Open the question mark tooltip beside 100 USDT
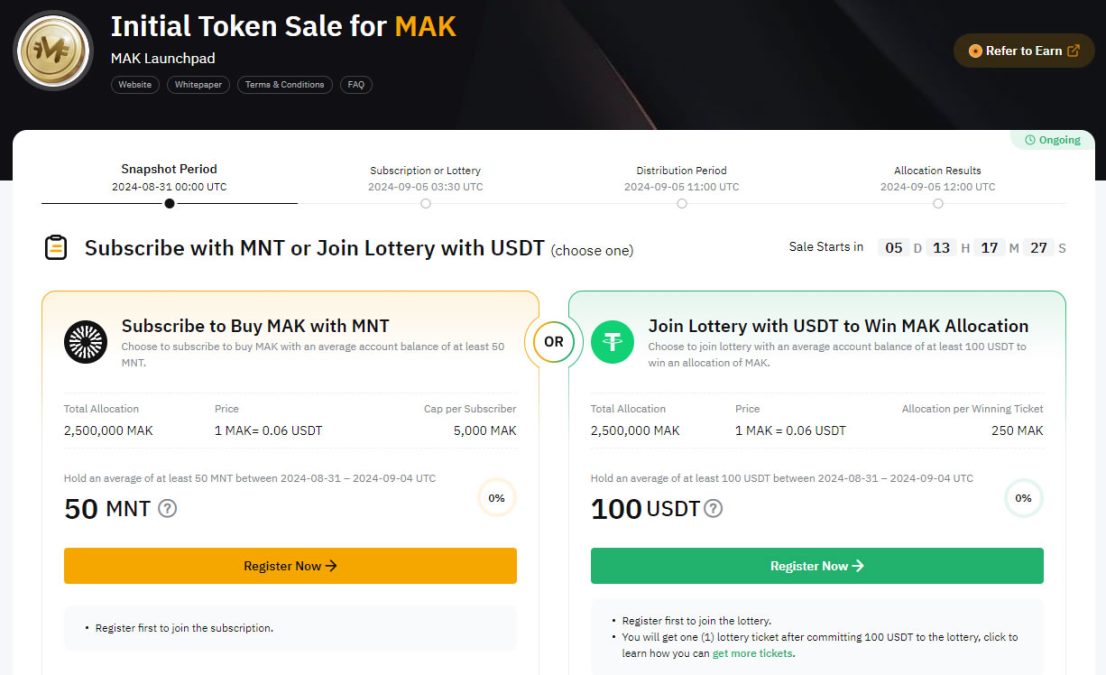 pyautogui.click(x=712, y=509)
